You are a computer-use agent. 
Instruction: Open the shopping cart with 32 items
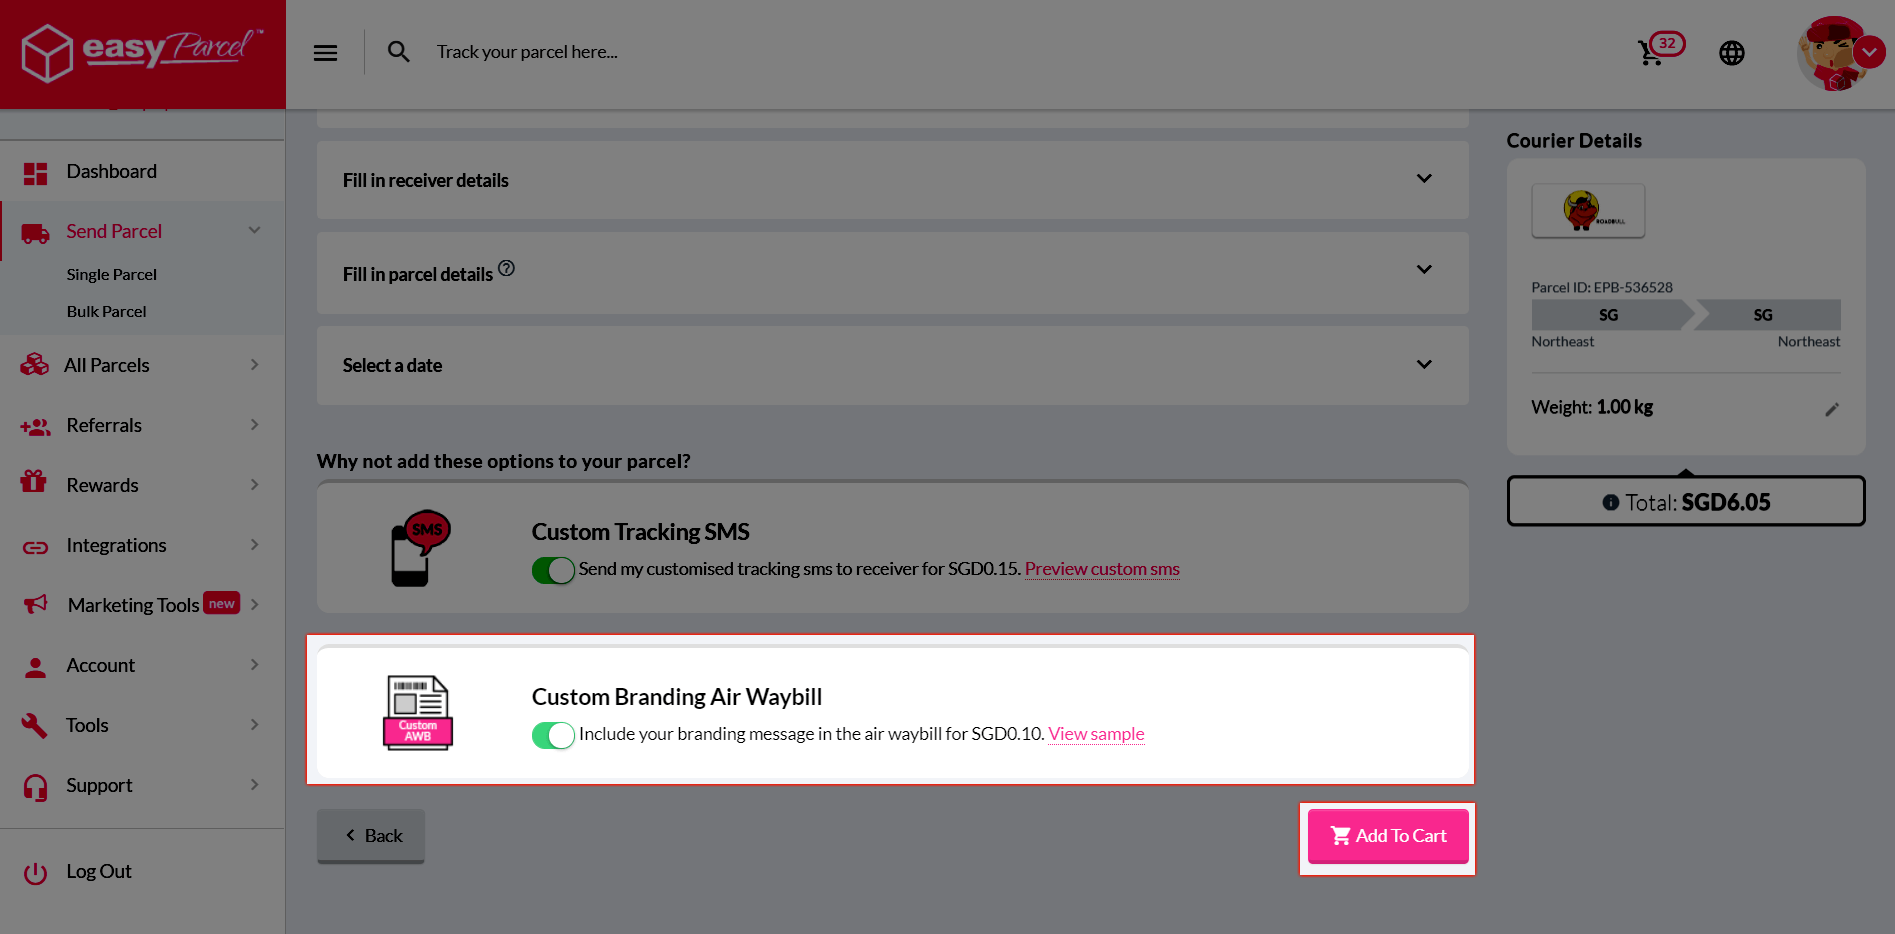(1652, 52)
